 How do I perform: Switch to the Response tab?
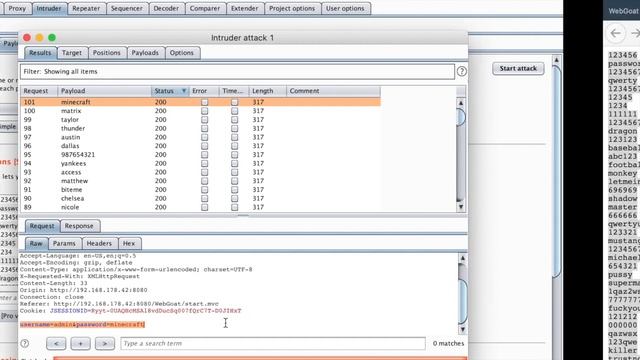(x=79, y=226)
